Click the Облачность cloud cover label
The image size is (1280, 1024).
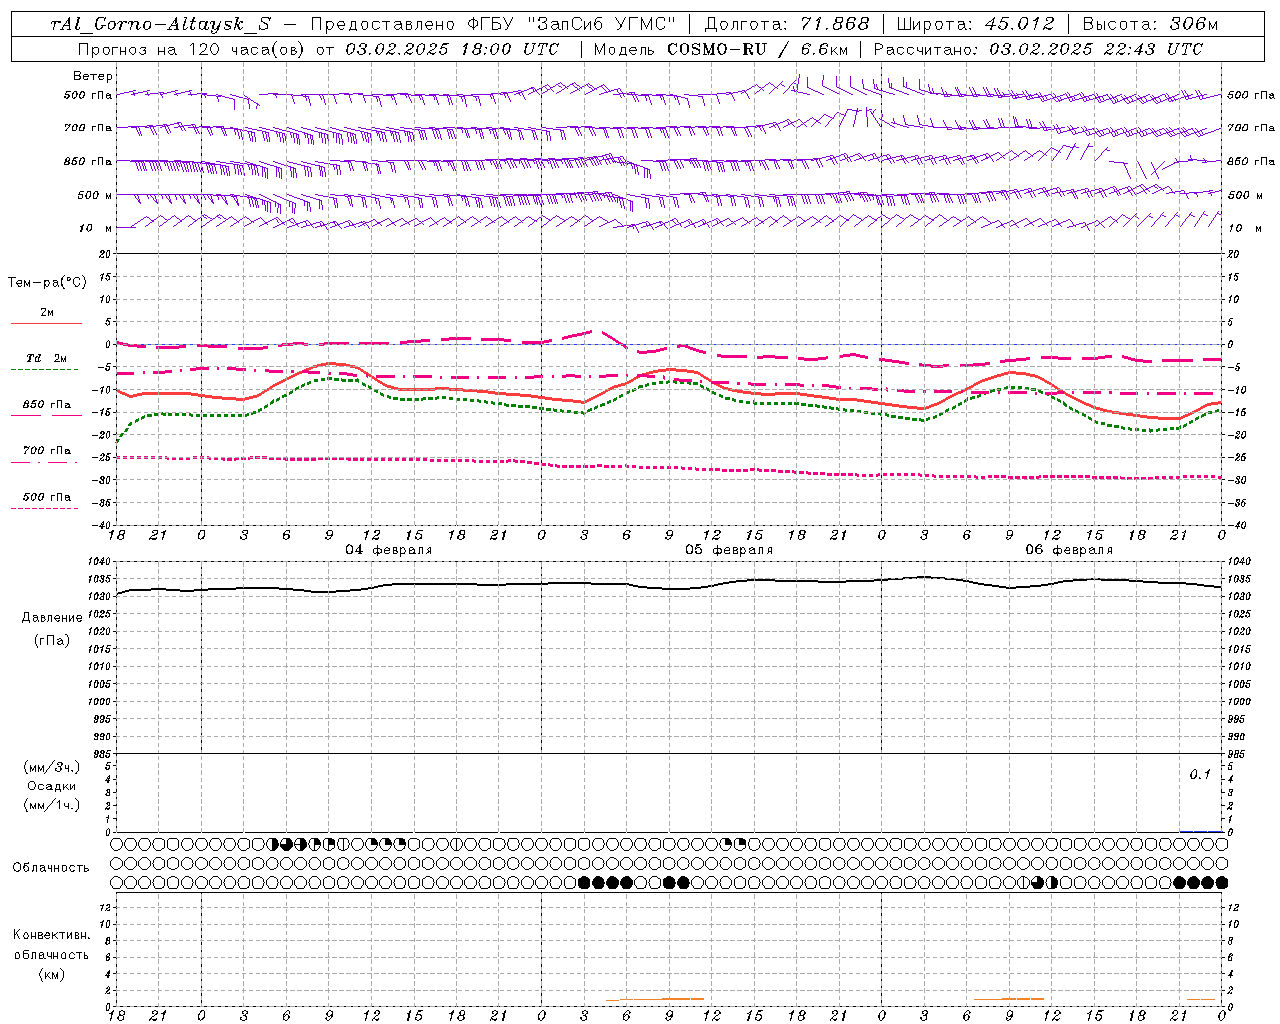(x=51, y=868)
